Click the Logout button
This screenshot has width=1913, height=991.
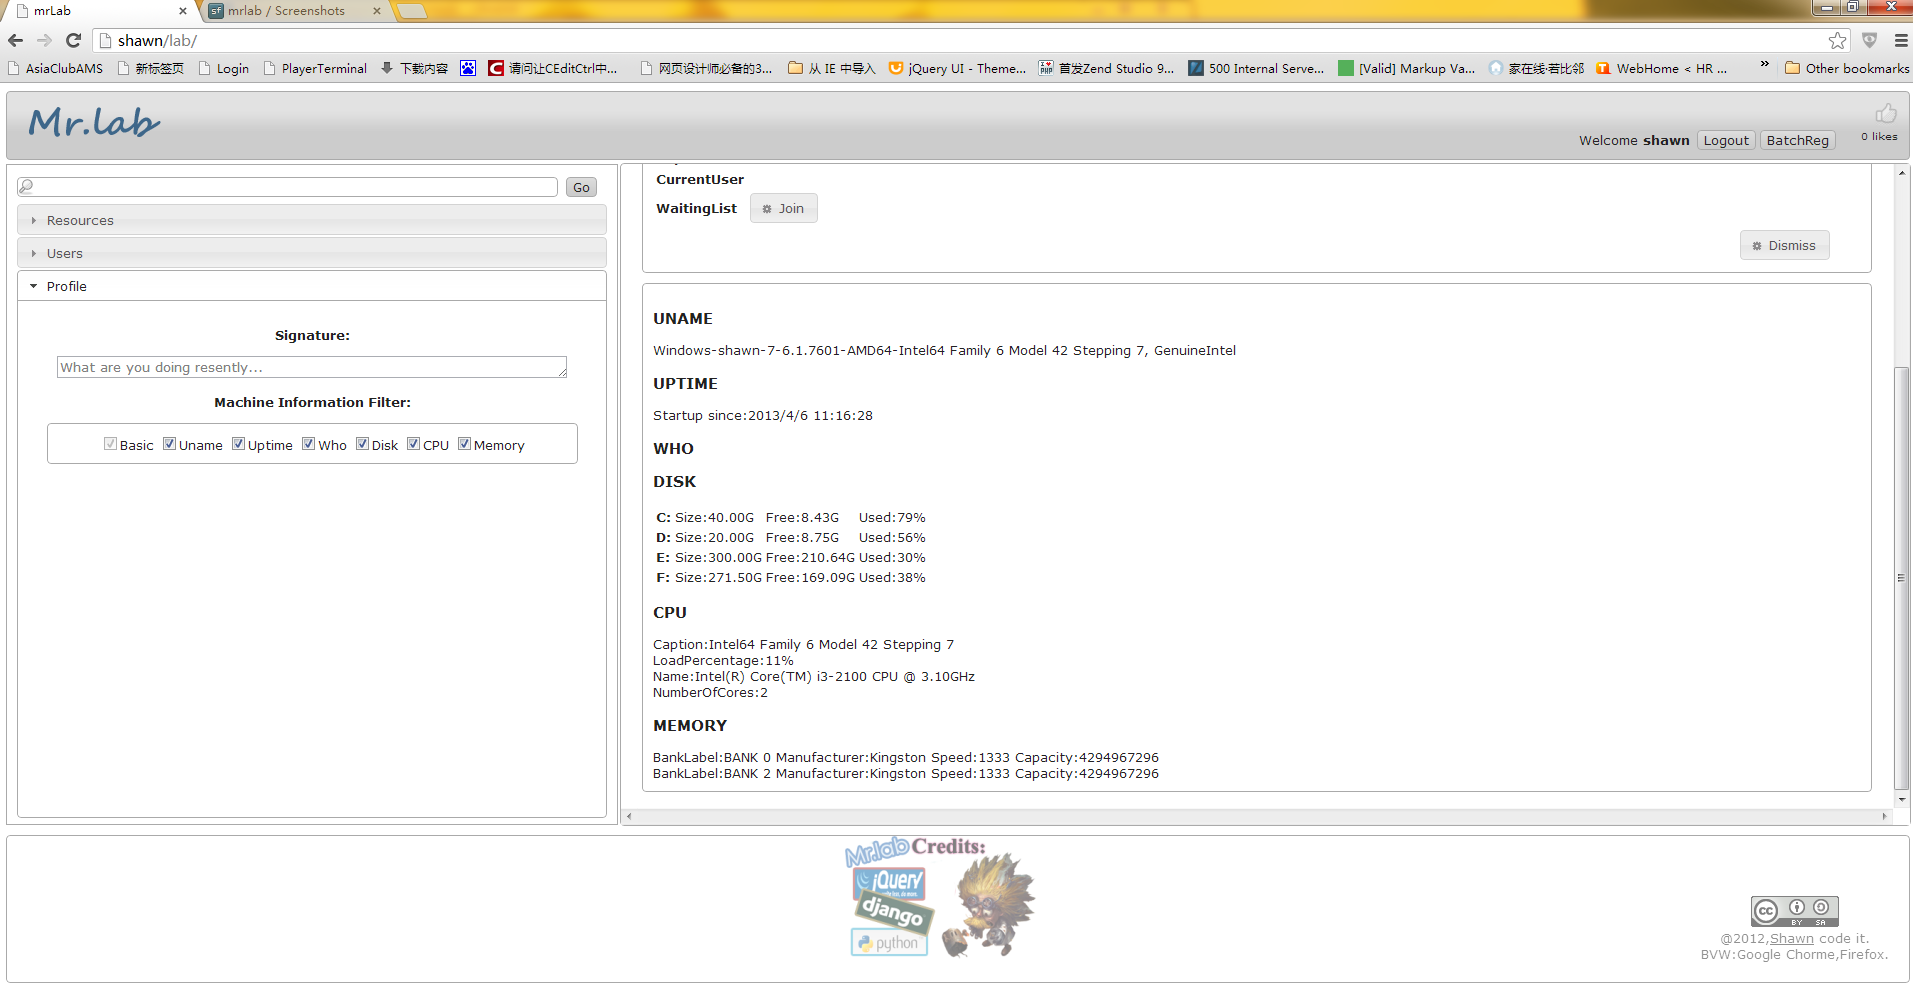click(x=1726, y=140)
